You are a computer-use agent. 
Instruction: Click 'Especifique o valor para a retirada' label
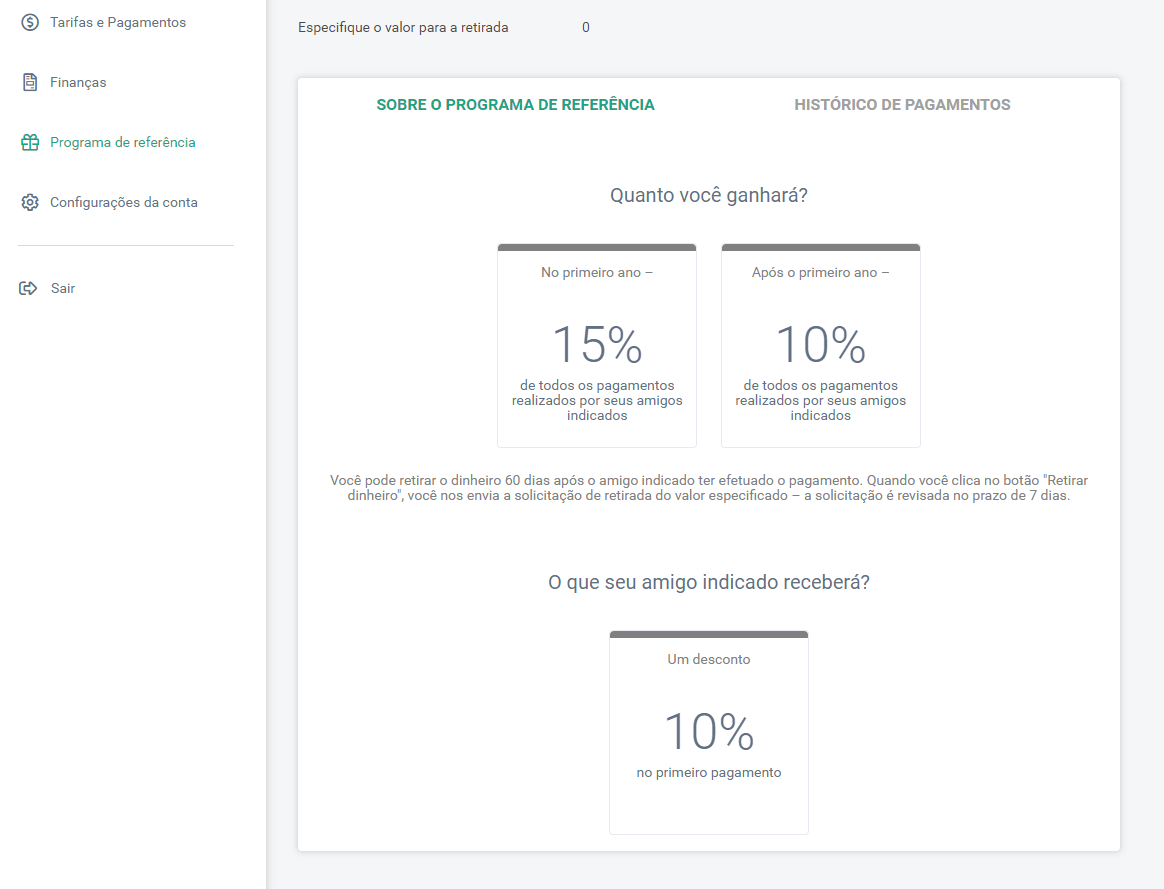point(403,27)
